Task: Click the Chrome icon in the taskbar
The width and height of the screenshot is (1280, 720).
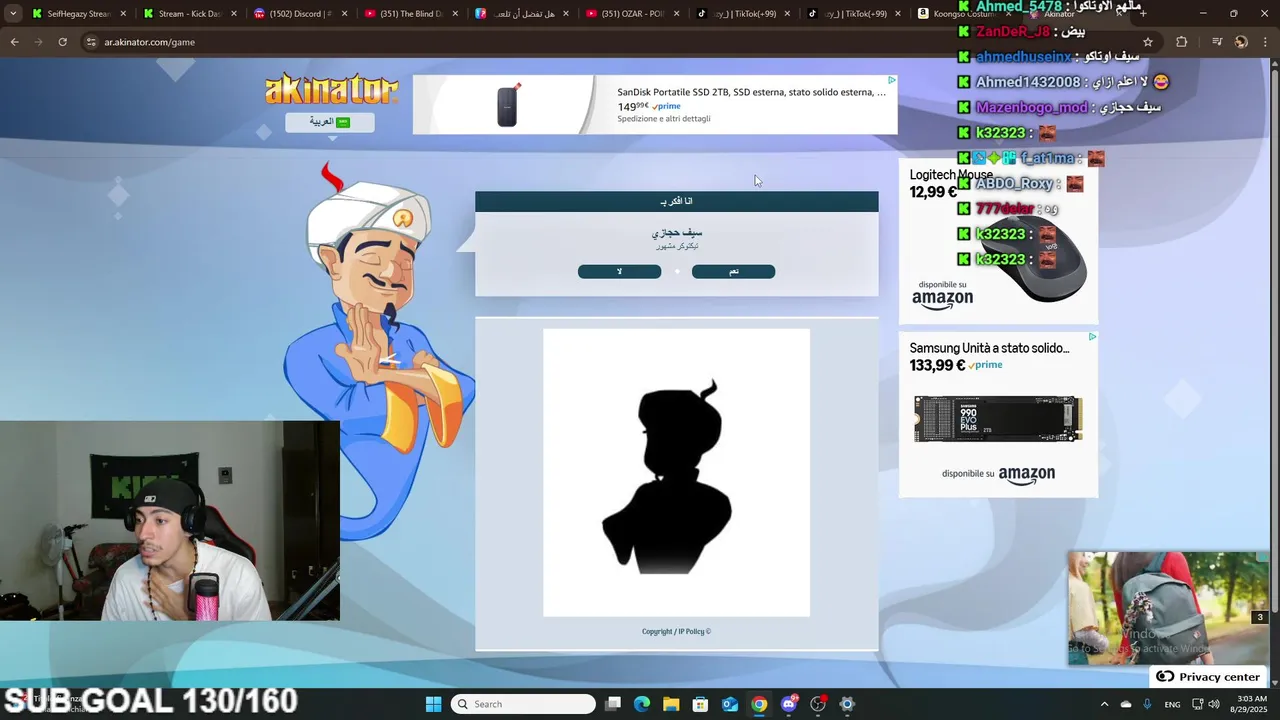Action: click(x=759, y=704)
